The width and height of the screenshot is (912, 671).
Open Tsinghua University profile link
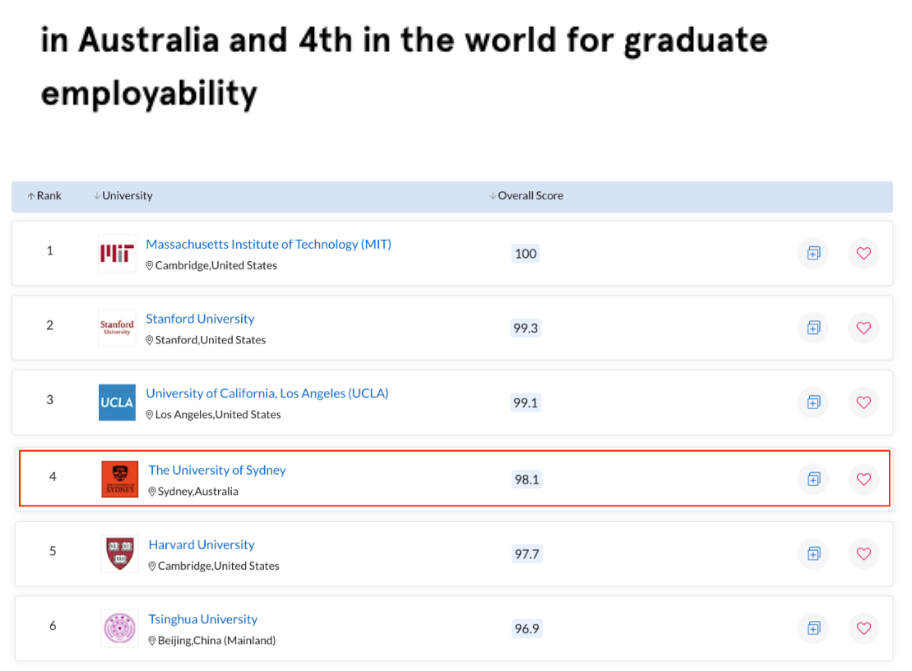[x=203, y=620]
